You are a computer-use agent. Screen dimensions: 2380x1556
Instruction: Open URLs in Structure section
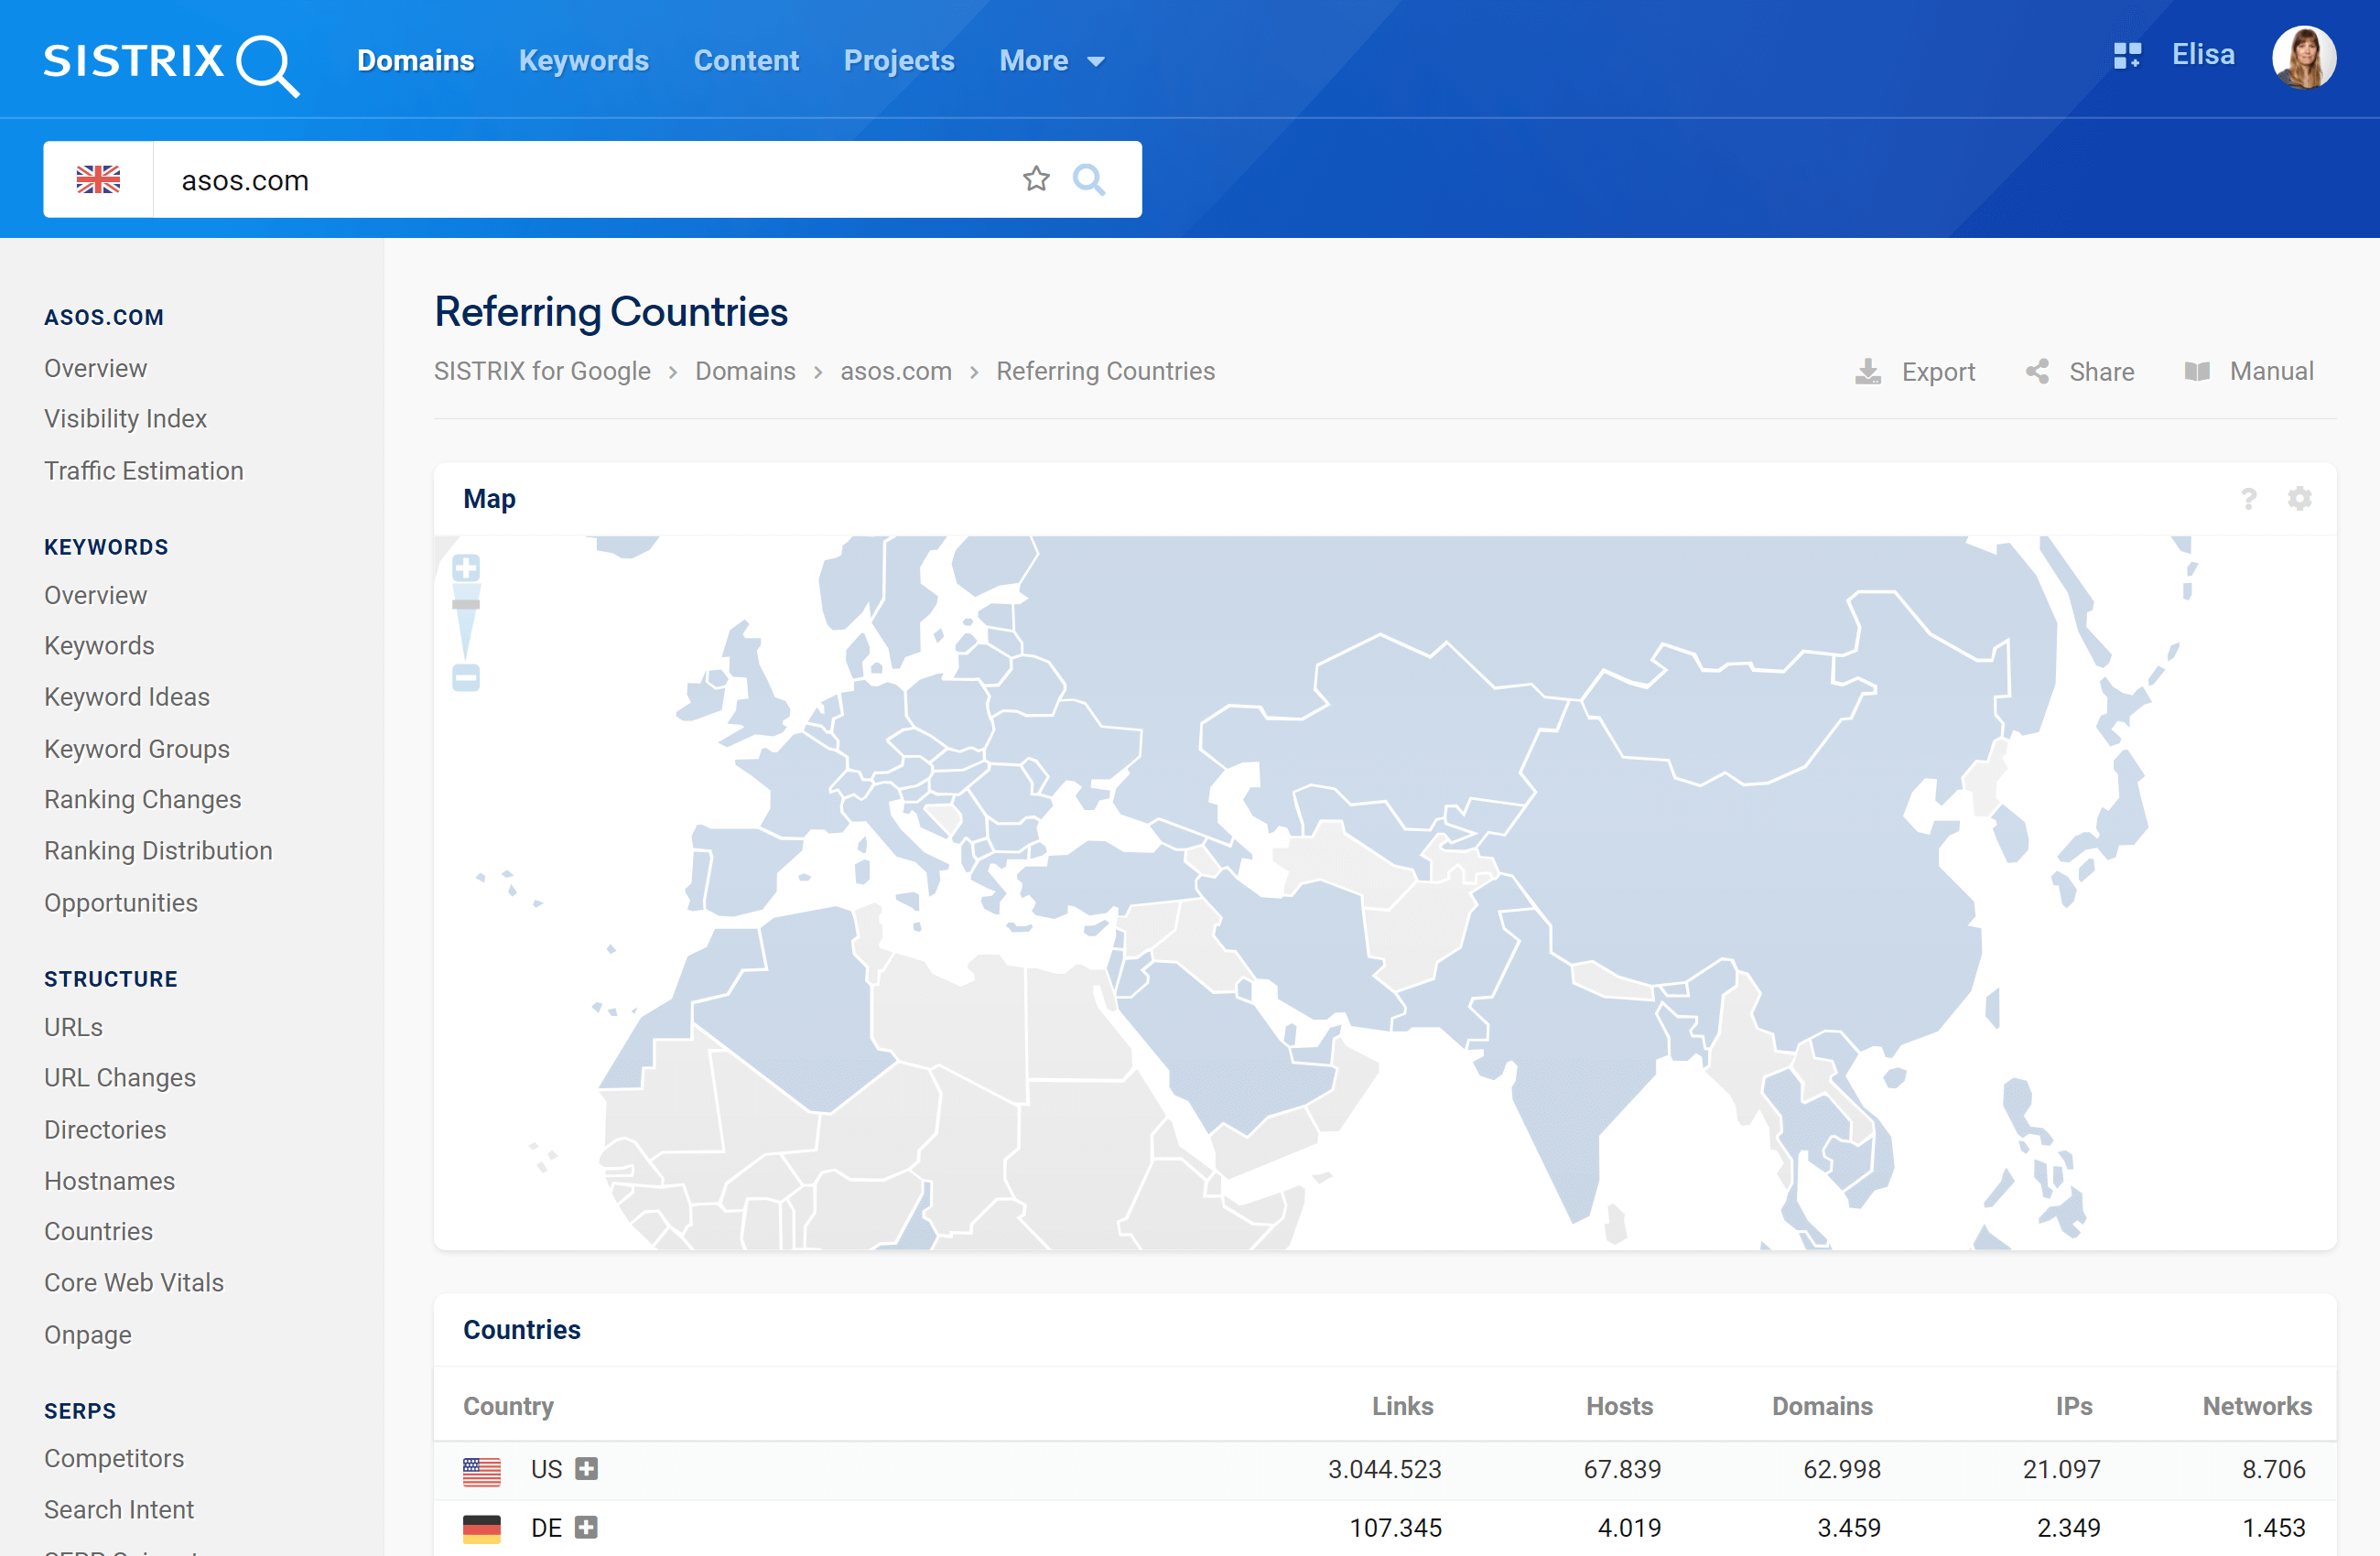tap(74, 1028)
